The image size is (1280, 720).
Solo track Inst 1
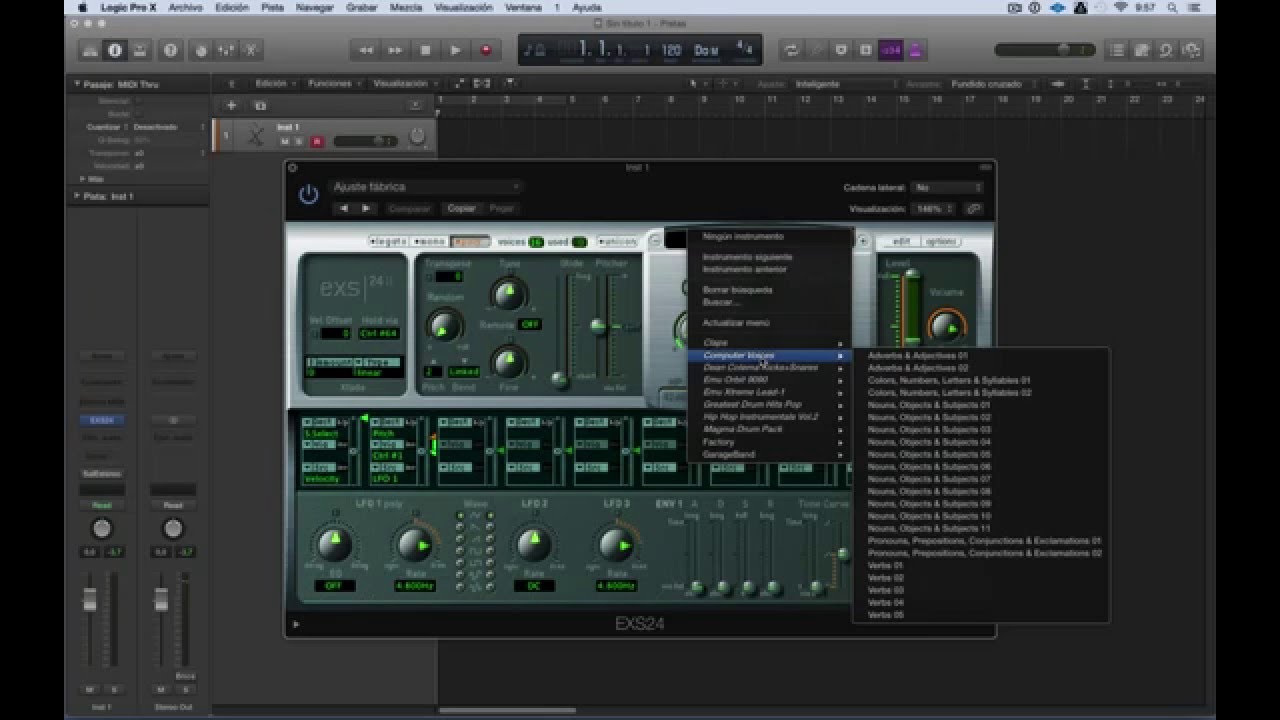point(299,141)
